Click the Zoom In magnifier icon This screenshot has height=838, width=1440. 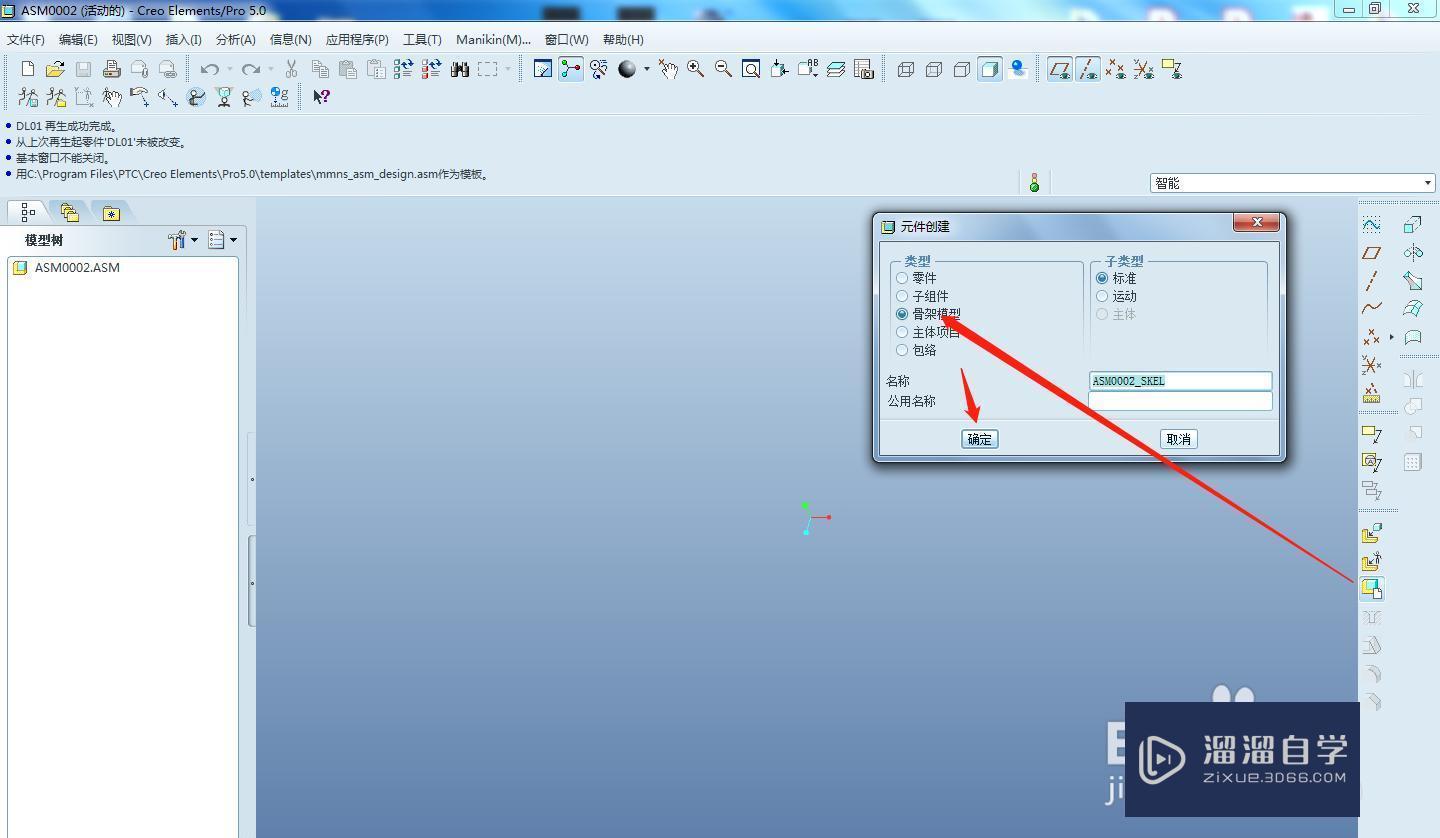(695, 69)
